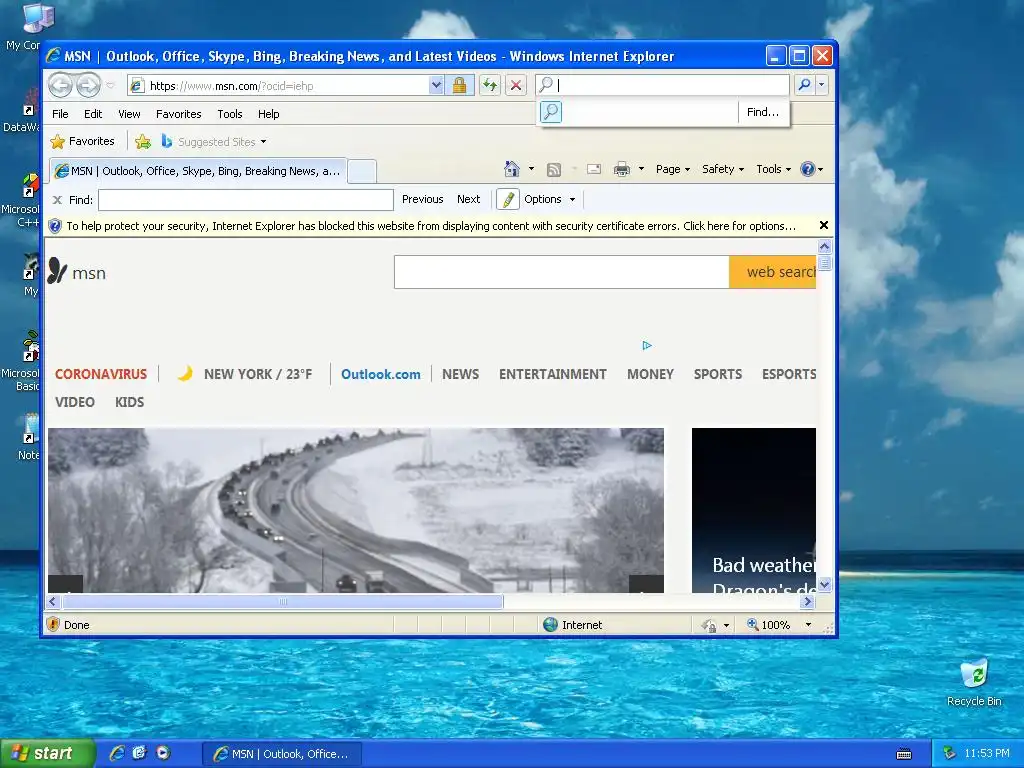Click the Home icon in command bar
Image resolution: width=1024 pixels, height=768 pixels.
coord(511,169)
